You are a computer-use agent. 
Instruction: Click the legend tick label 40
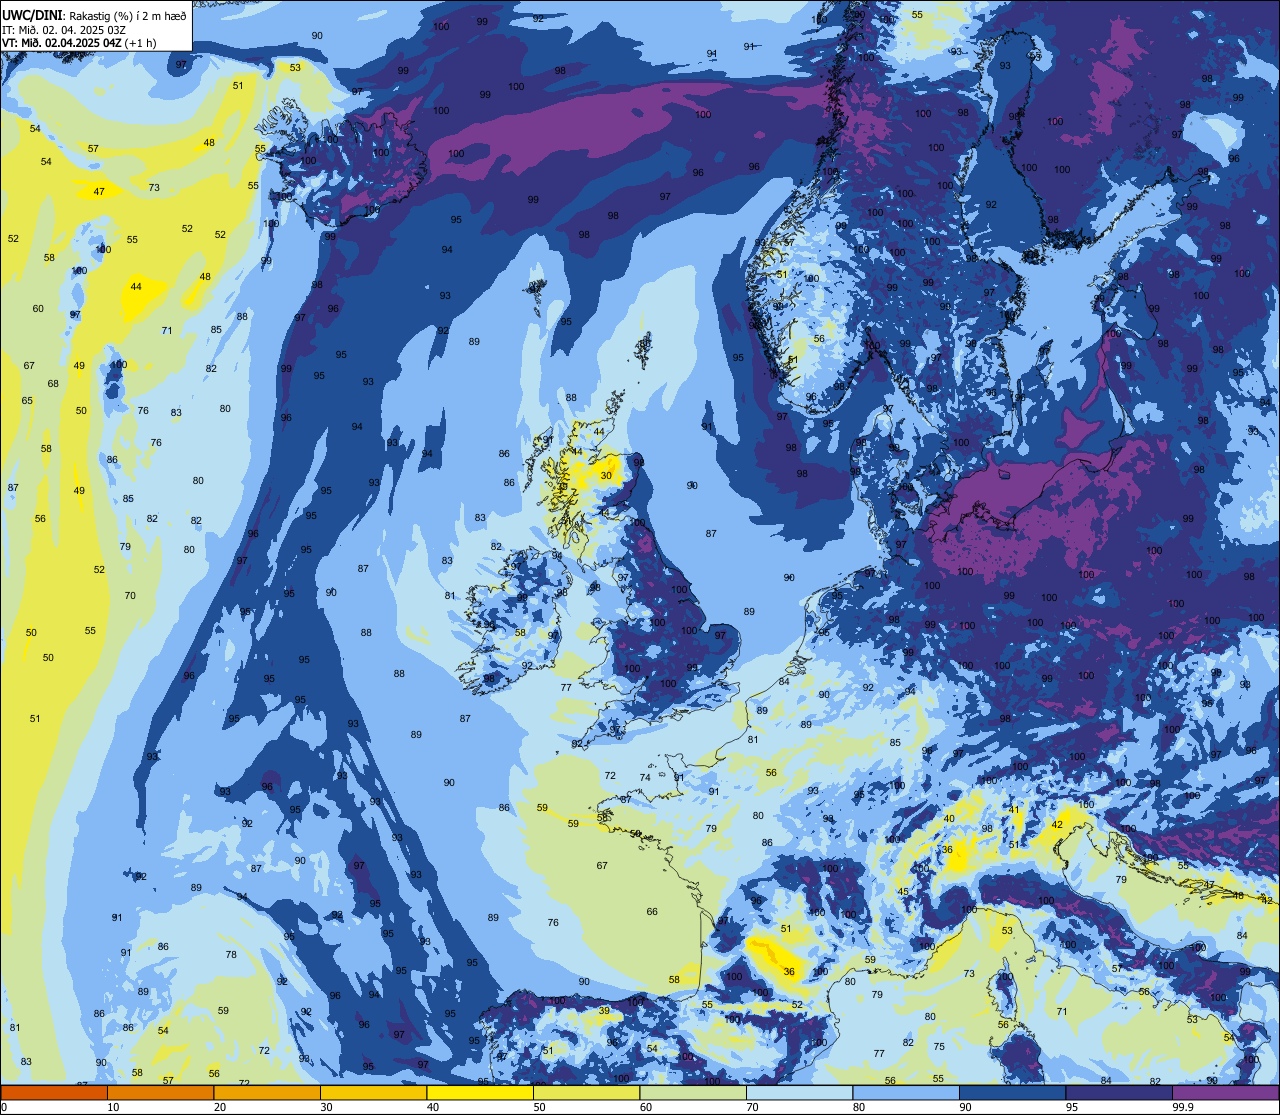pyautogui.click(x=433, y=1107)
